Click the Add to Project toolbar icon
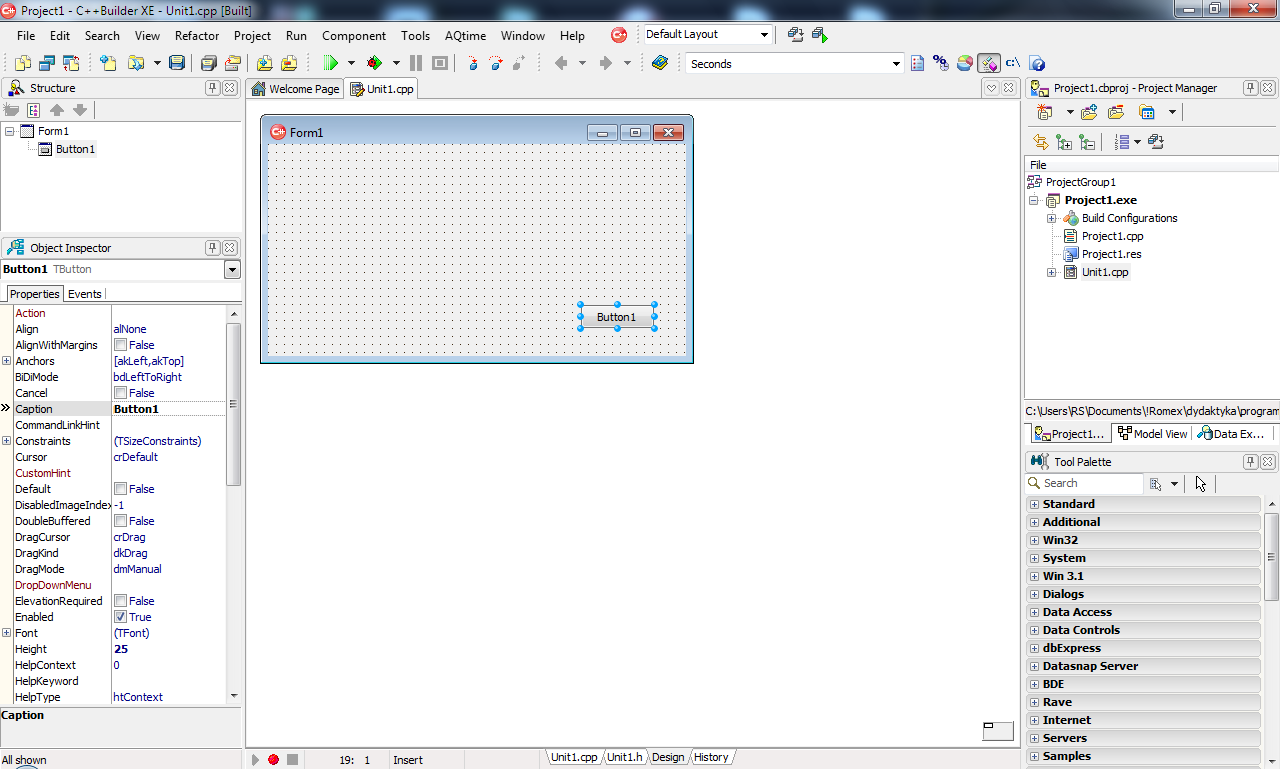 click(263, 63)
